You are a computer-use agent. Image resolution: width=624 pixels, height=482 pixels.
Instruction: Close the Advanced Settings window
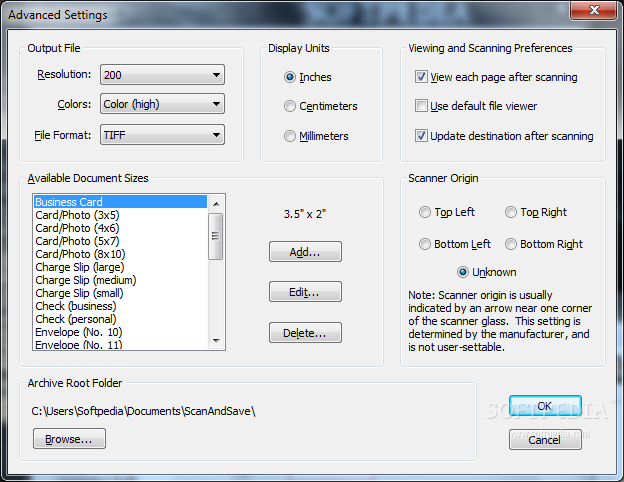click(593, 10)
